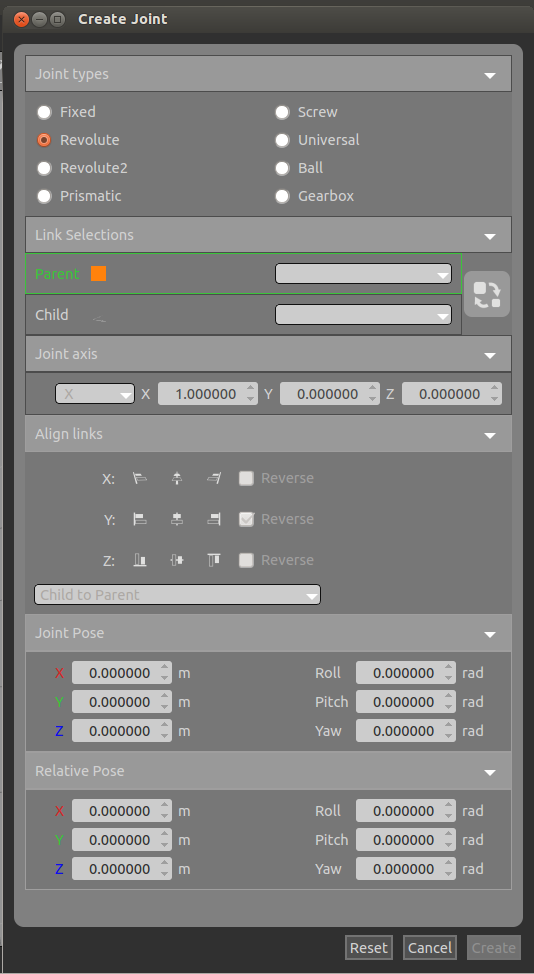Align X minimum icon in Align links
Viewport: 534px width, 974px height.
point(140,478)
